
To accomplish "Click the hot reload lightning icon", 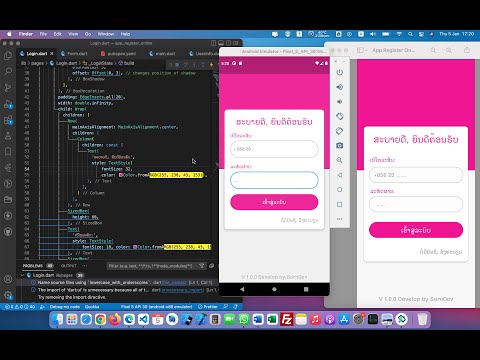I will pos(211,65).
